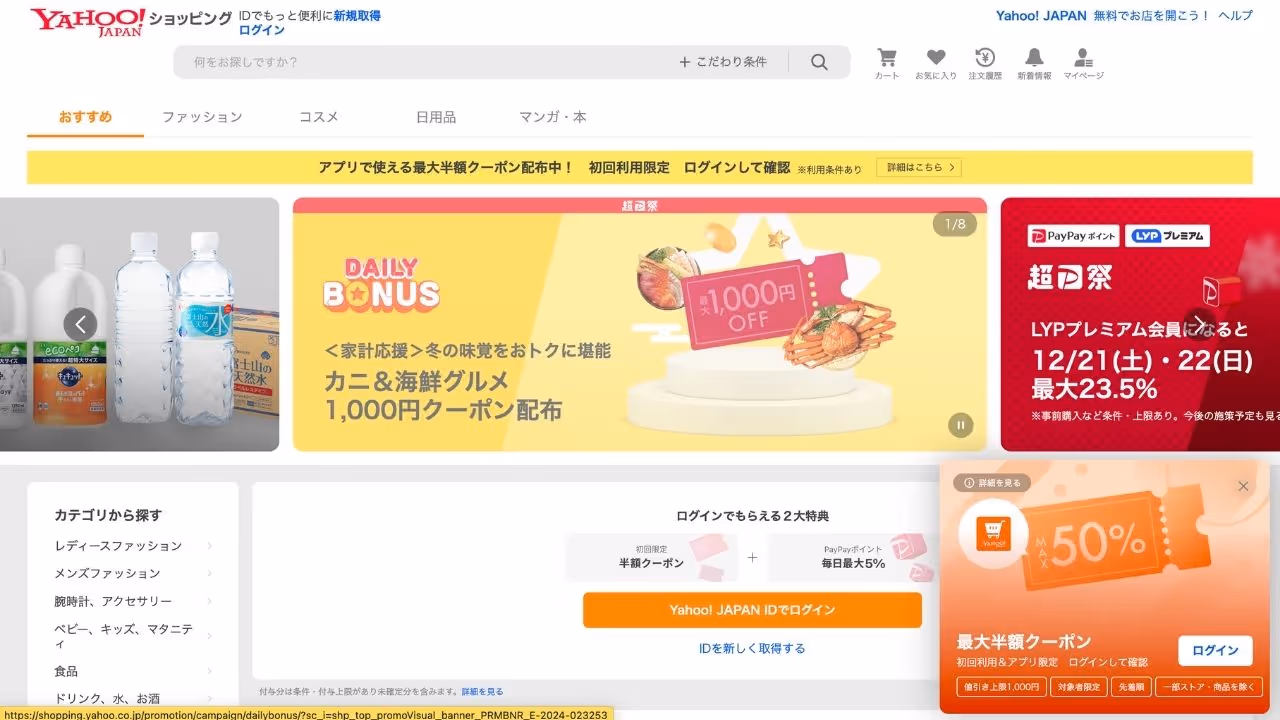
Task: Expand メンズファッション category
Action: [133, 573]
